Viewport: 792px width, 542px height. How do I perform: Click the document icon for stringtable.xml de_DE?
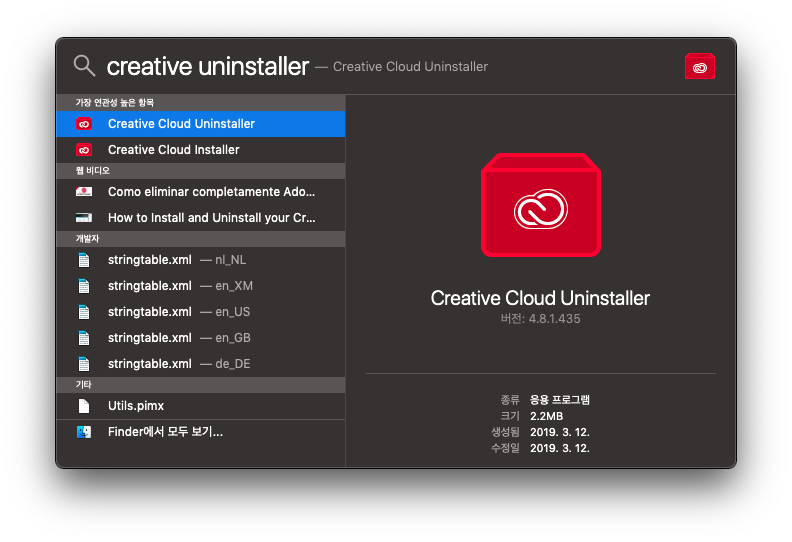point(84,364)
